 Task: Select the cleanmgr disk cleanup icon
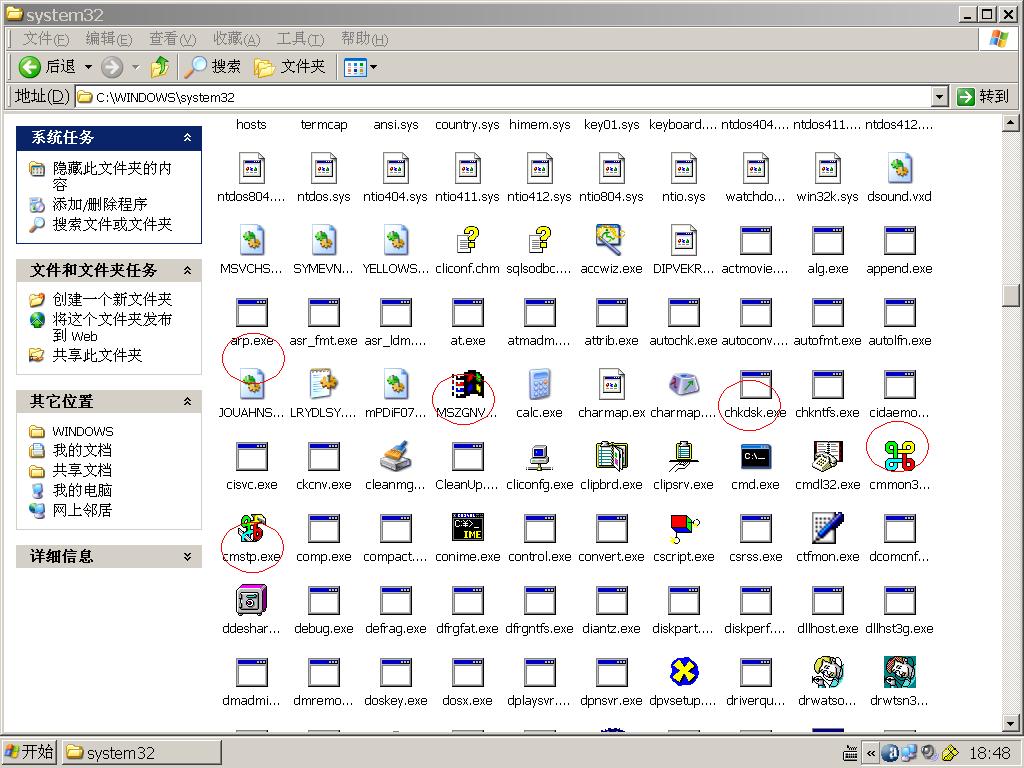[x=396, y=456]
